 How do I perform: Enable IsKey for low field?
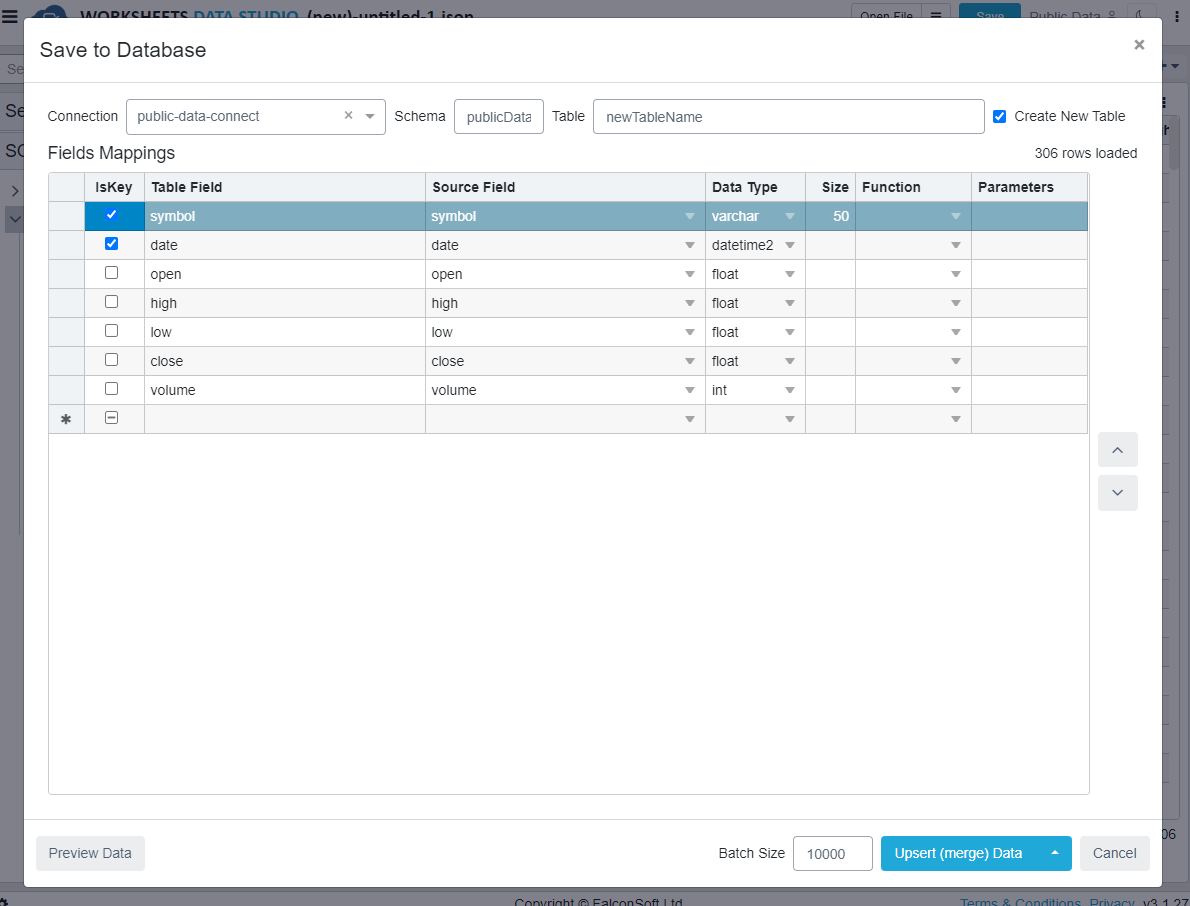tap(112, 330)
